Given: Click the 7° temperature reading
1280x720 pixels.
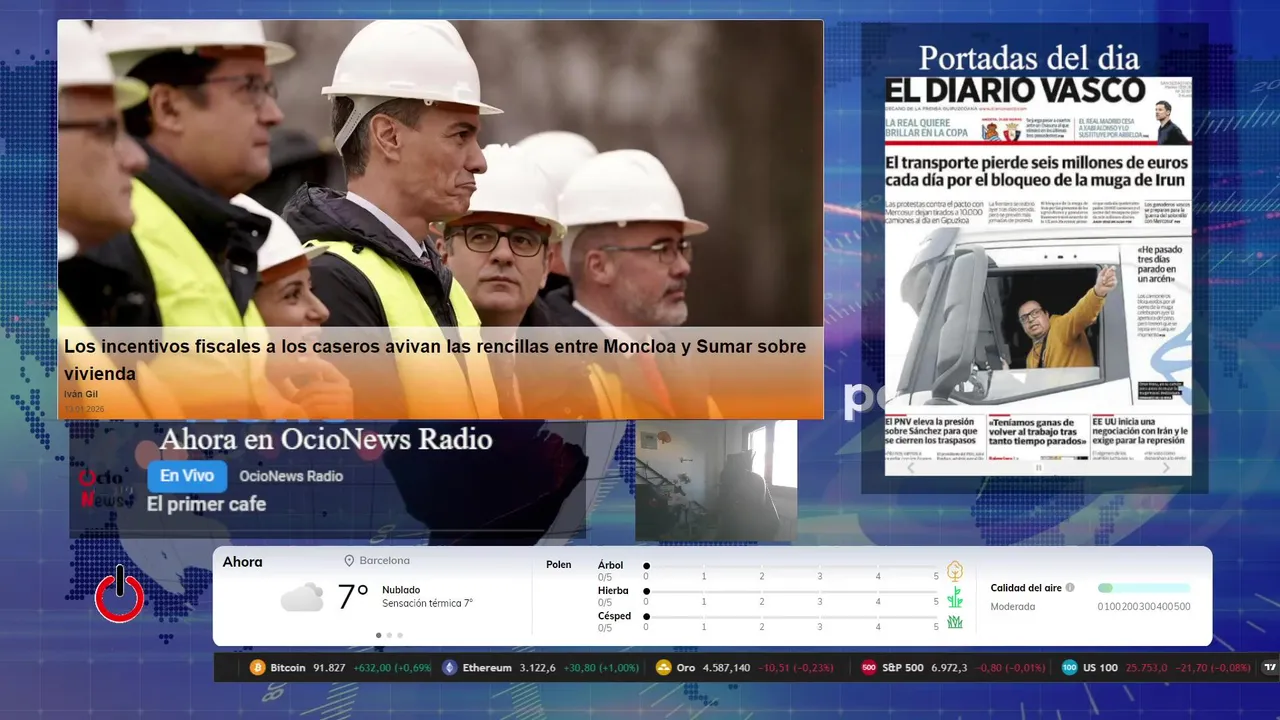Looking at the screenshot, I should (x=353, y=597).
